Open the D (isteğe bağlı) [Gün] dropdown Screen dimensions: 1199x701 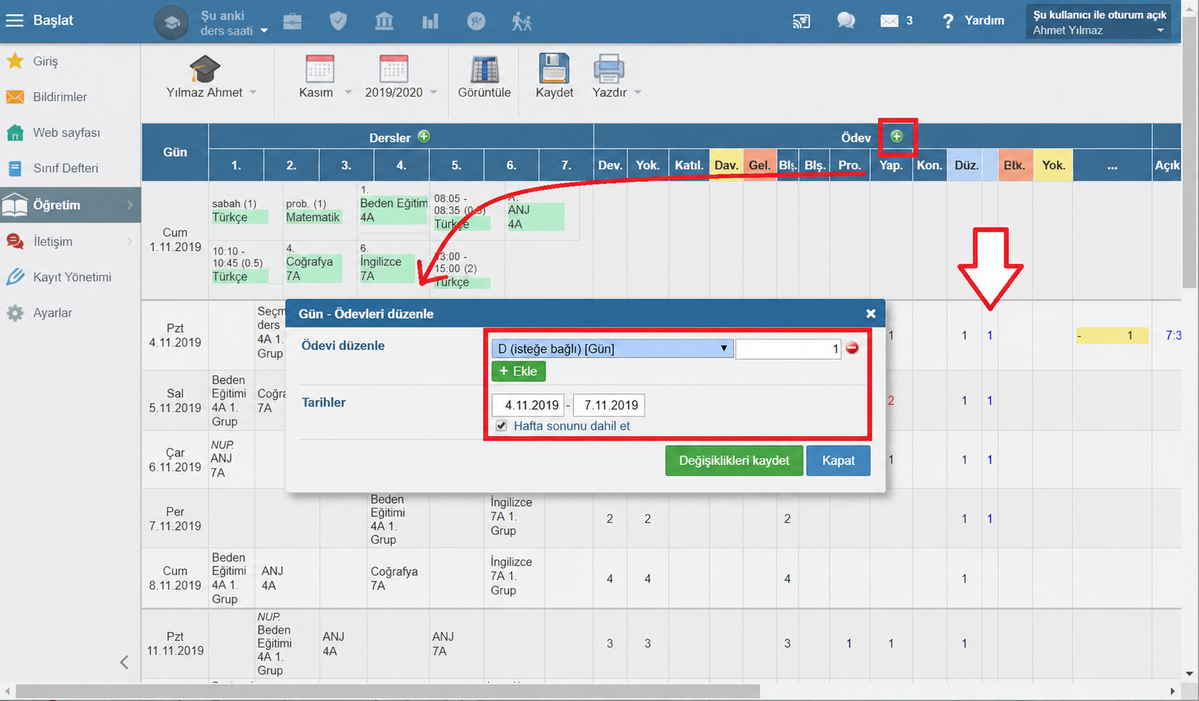pyautogui.click(x=612, y=349)
